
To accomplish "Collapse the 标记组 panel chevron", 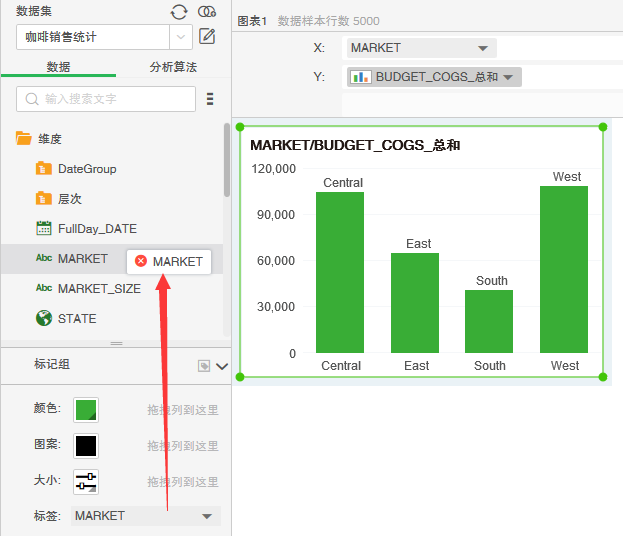I will pyautogui.click(x=222, y=366).
